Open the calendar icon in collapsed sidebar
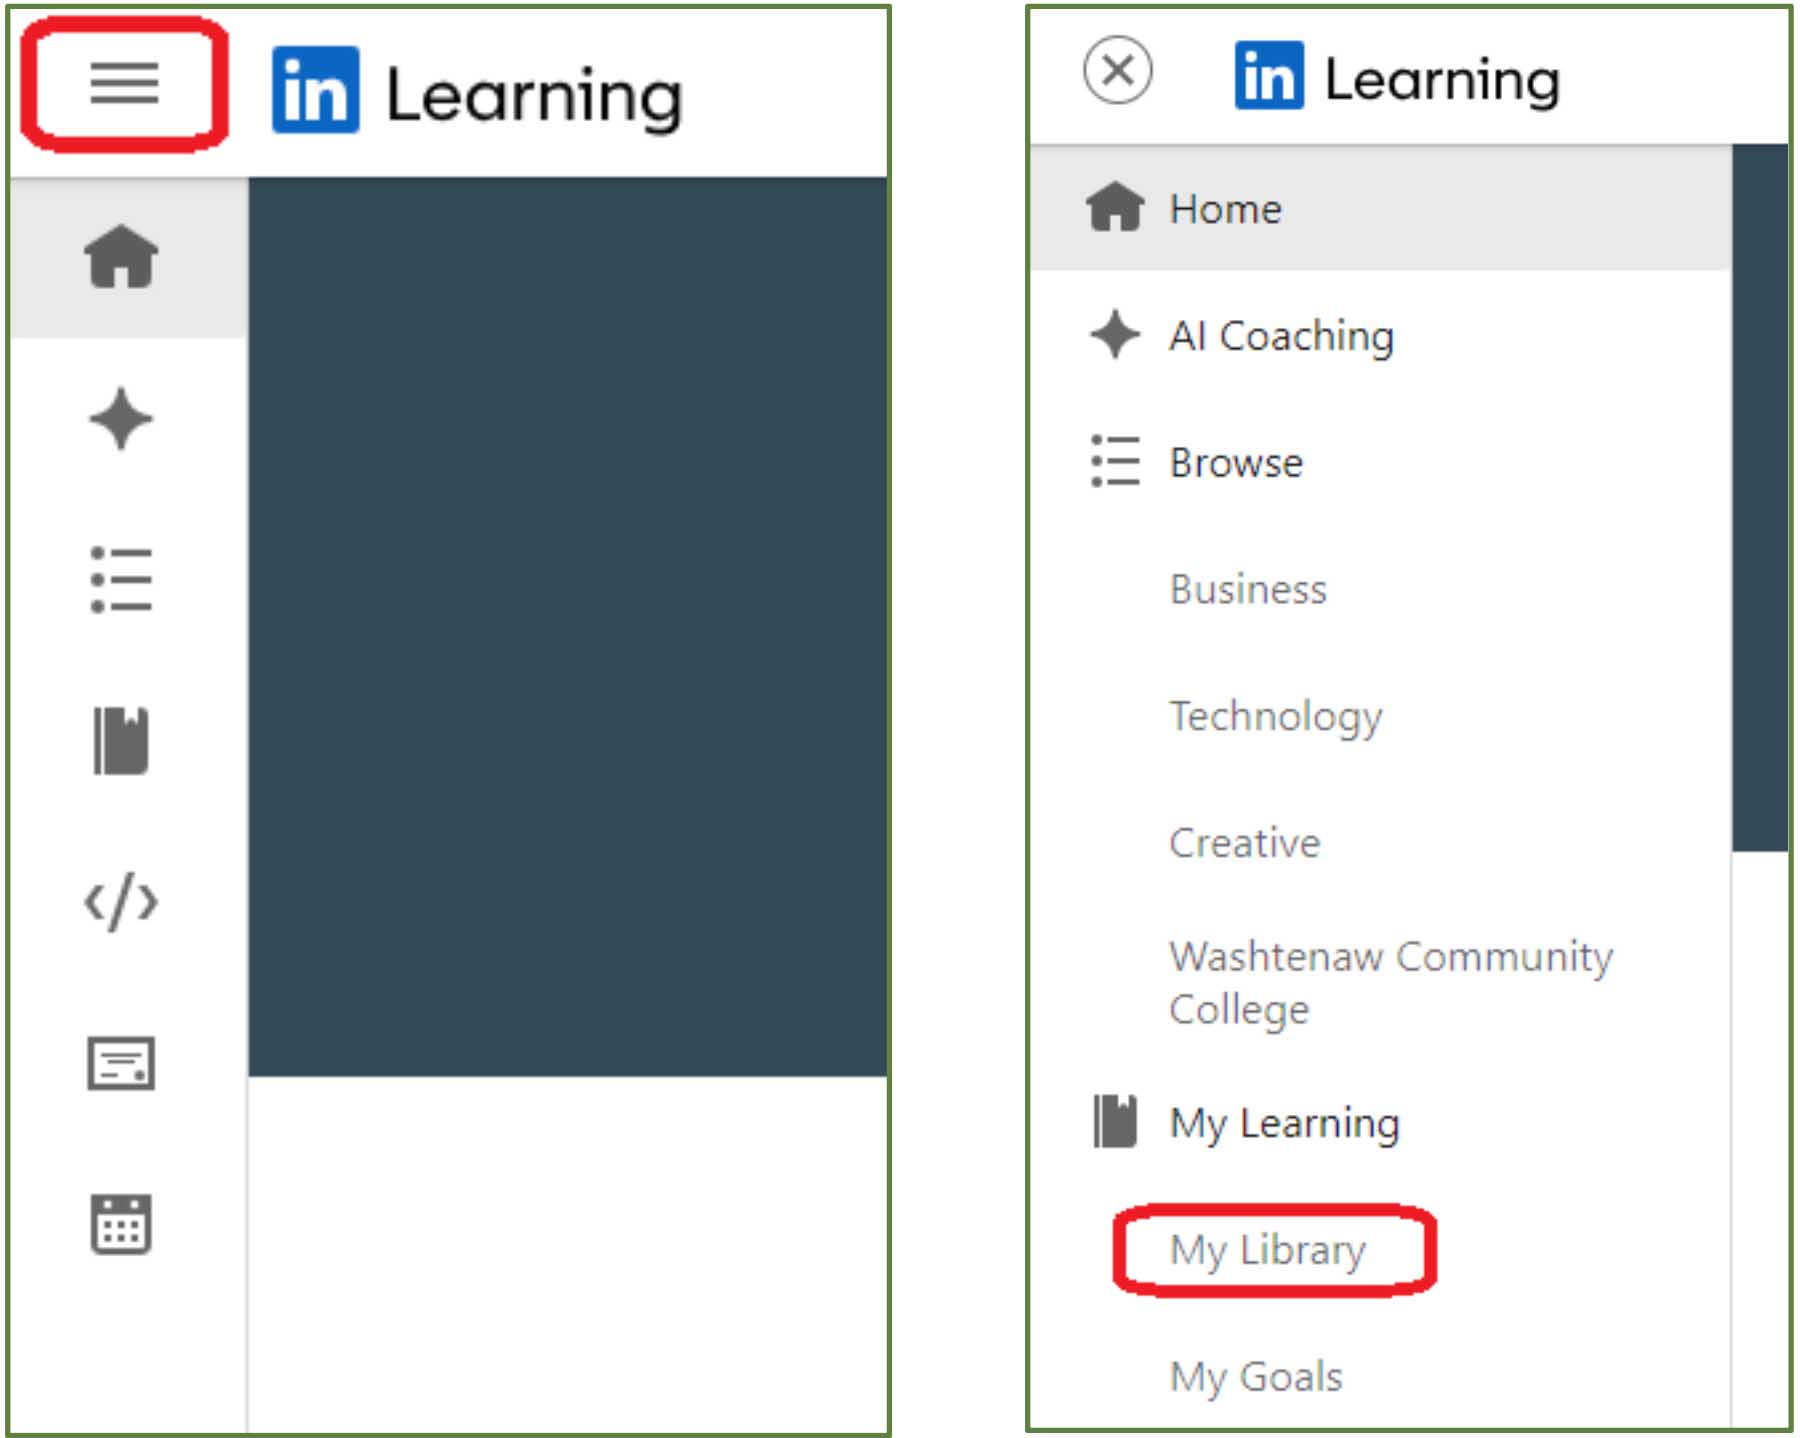This screenshot has height=1438, width=1800. pyautogui.click(x=121, y=1224)
